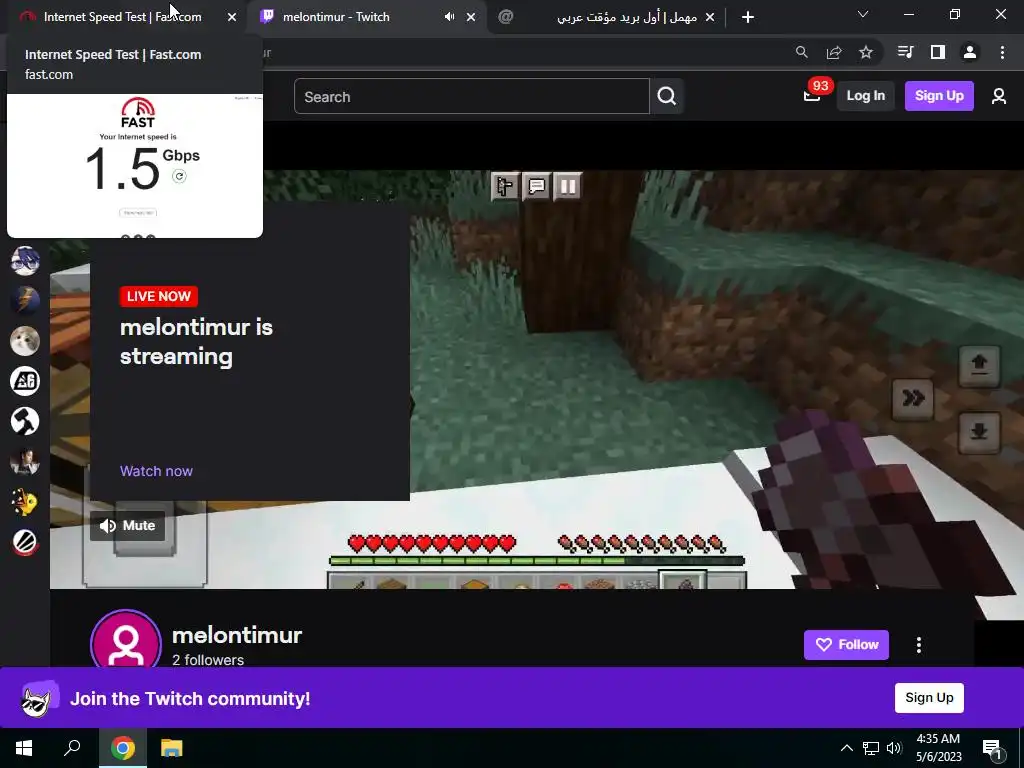This screenshot has width=1024, height=768.
Task: Switch to the Internet Speed Test tab
Action: pos(124,17)
